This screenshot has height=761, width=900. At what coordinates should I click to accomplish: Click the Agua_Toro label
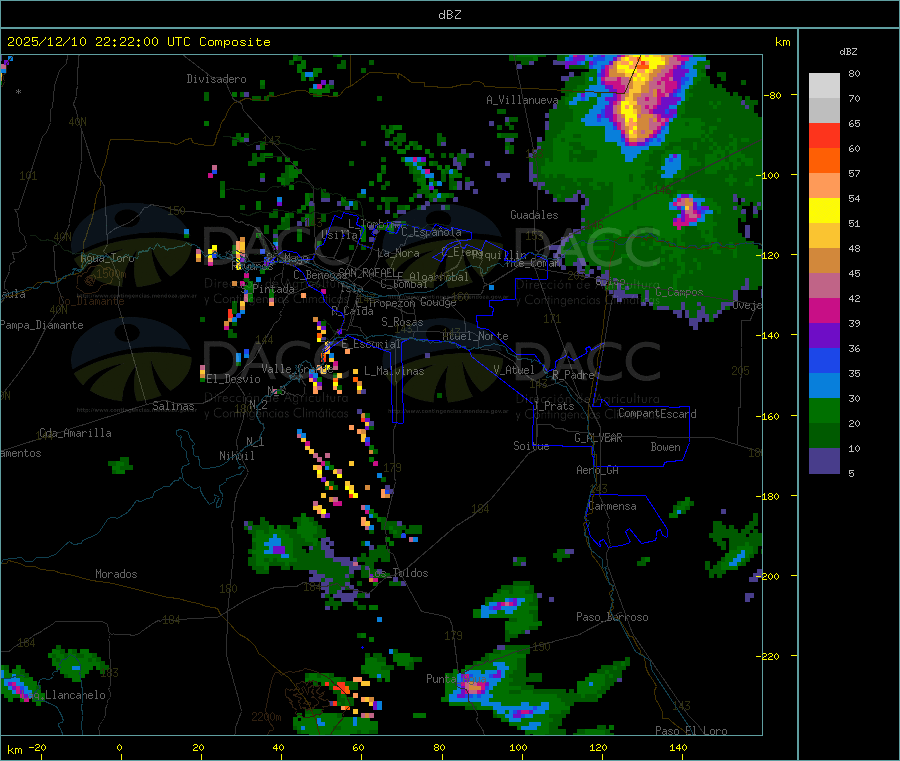click(x=107, y=258)
